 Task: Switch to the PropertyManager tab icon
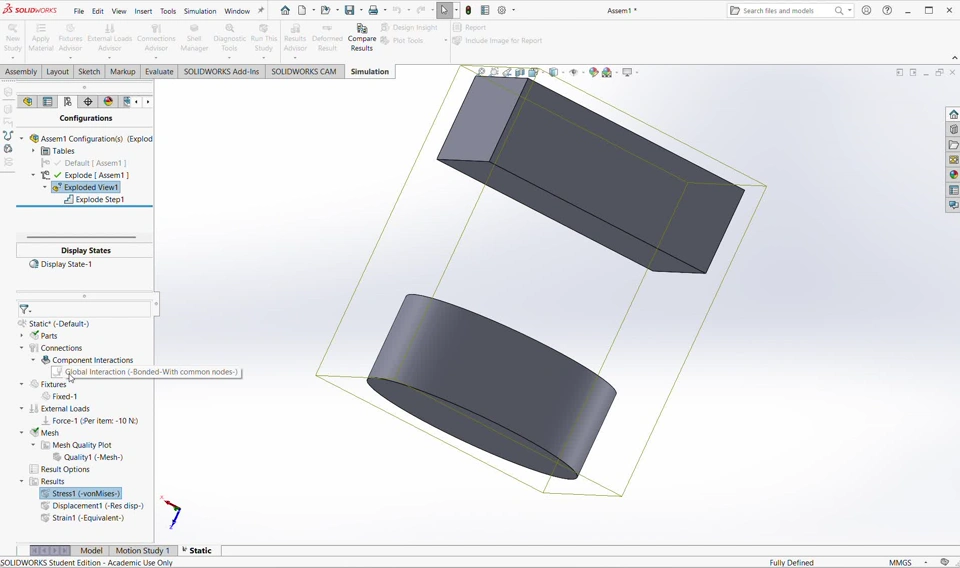(47, 102)
